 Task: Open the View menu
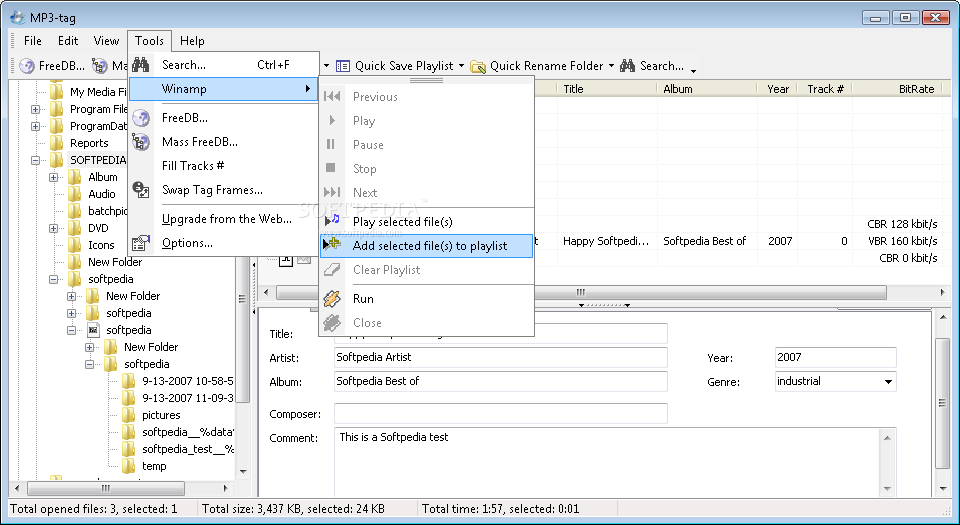(106, 41)
